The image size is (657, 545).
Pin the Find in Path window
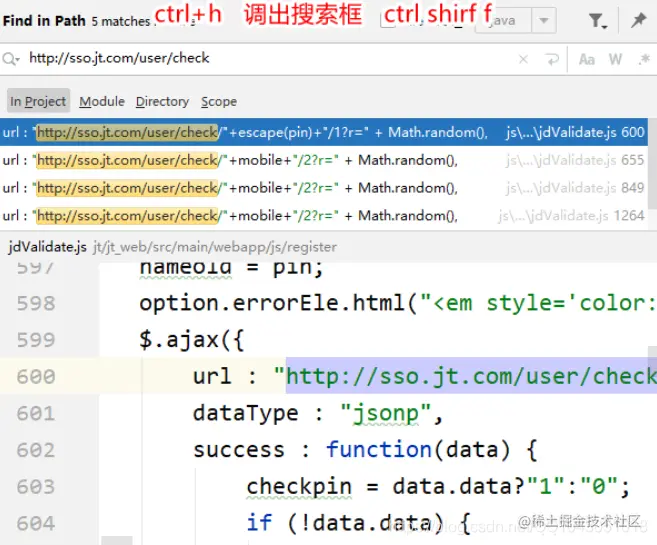tap(638, 20)
